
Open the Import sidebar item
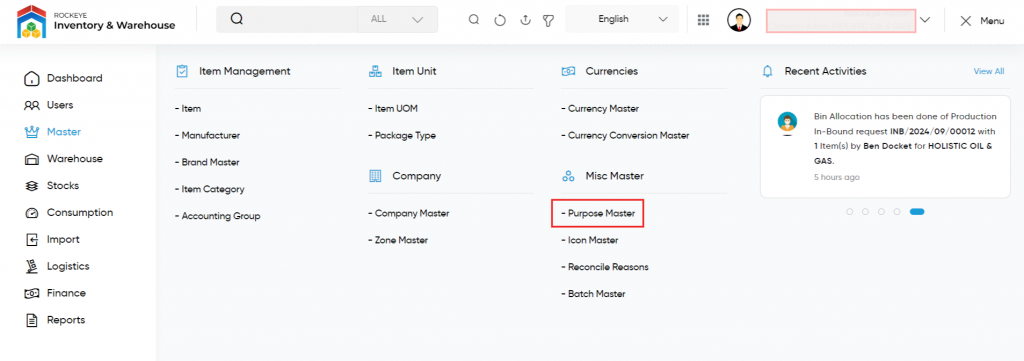tap(52, 240)
